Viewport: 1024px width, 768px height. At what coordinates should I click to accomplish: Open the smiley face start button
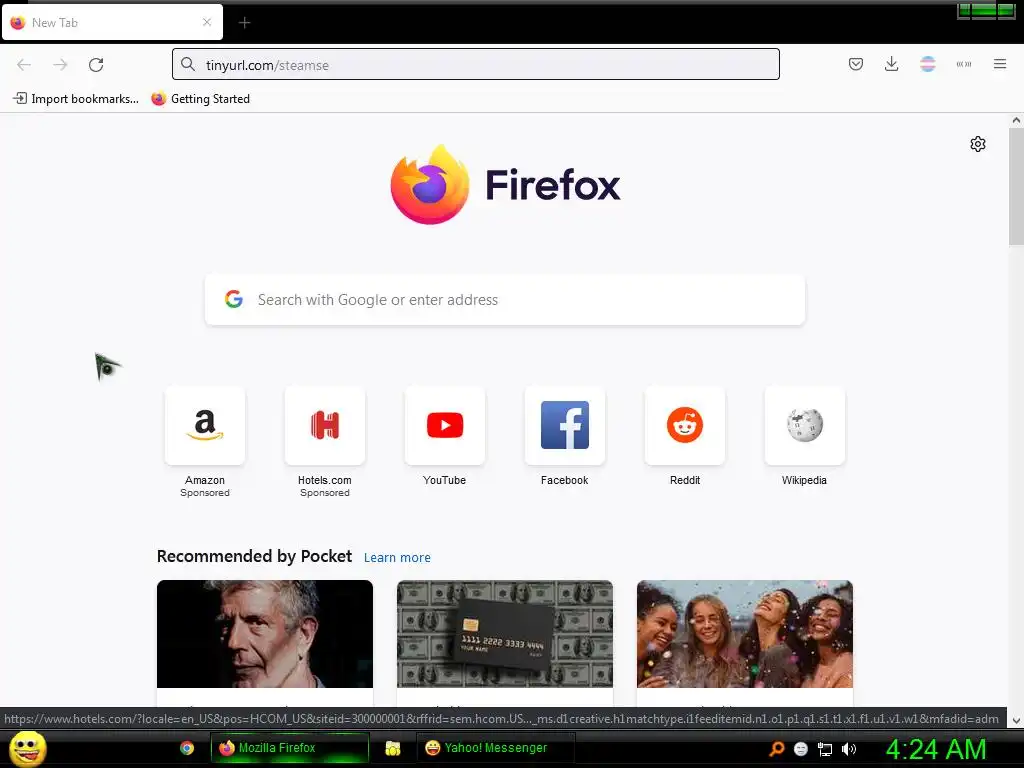point(27,748)
